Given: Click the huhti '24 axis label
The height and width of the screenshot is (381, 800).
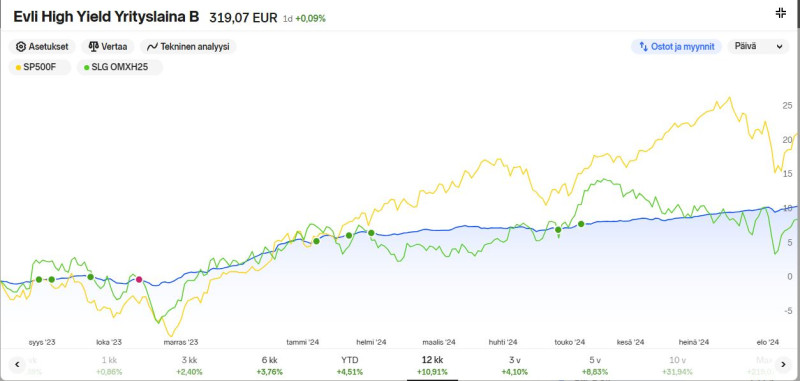Looking at the screenshot, I should click(x=503, y=342).
